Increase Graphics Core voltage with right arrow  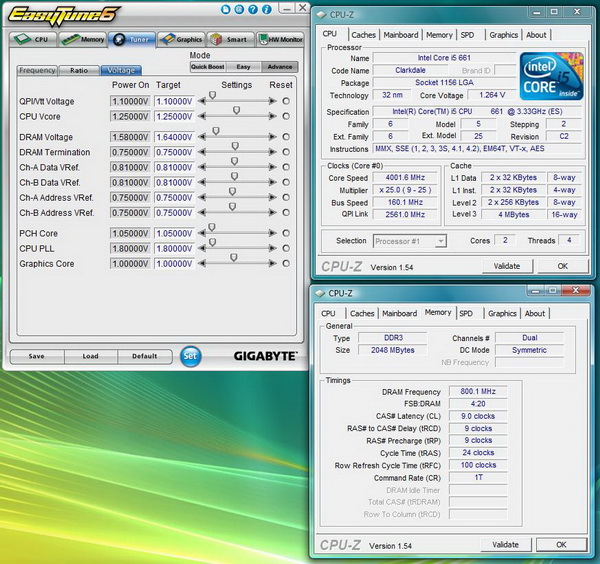pos(272,263)
